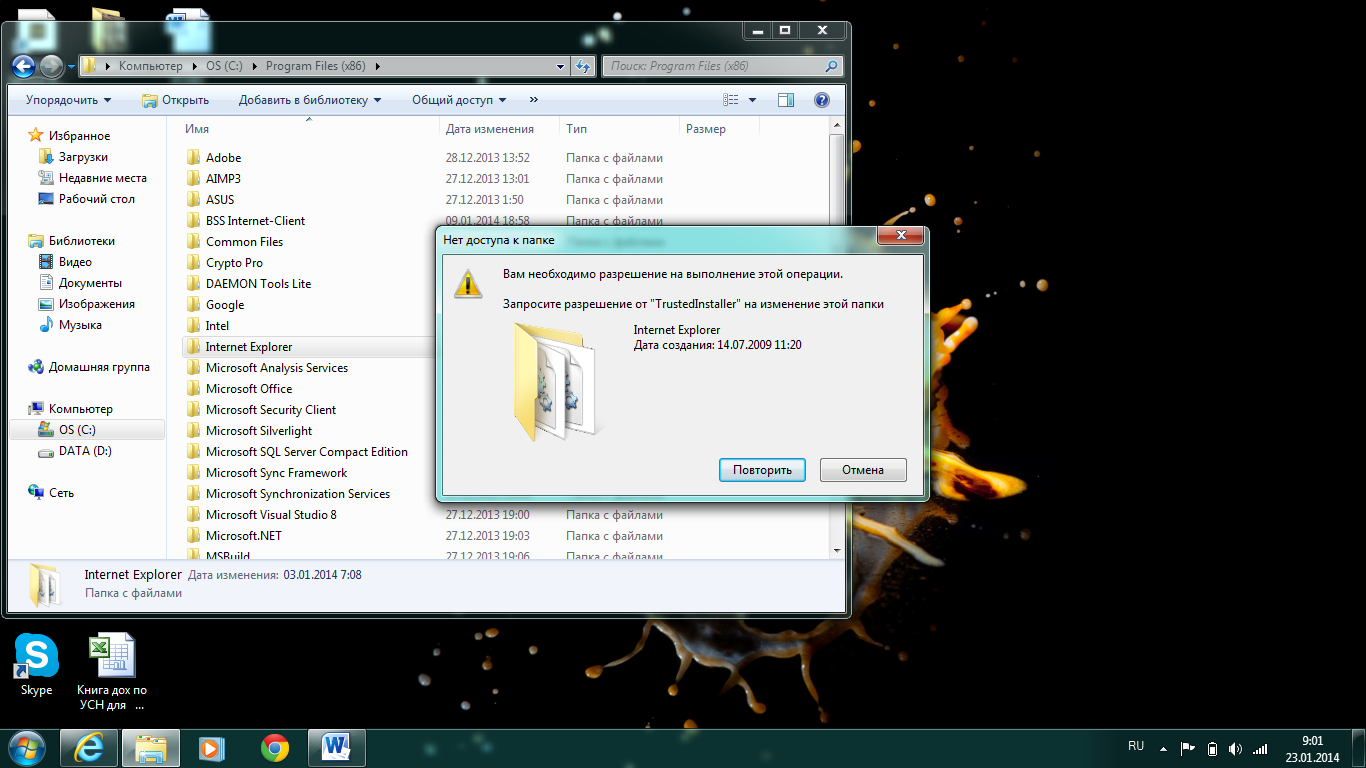This screenshot has height=768, width=1366.
Task: Open the Упорядочить menu
Action: 69,100
